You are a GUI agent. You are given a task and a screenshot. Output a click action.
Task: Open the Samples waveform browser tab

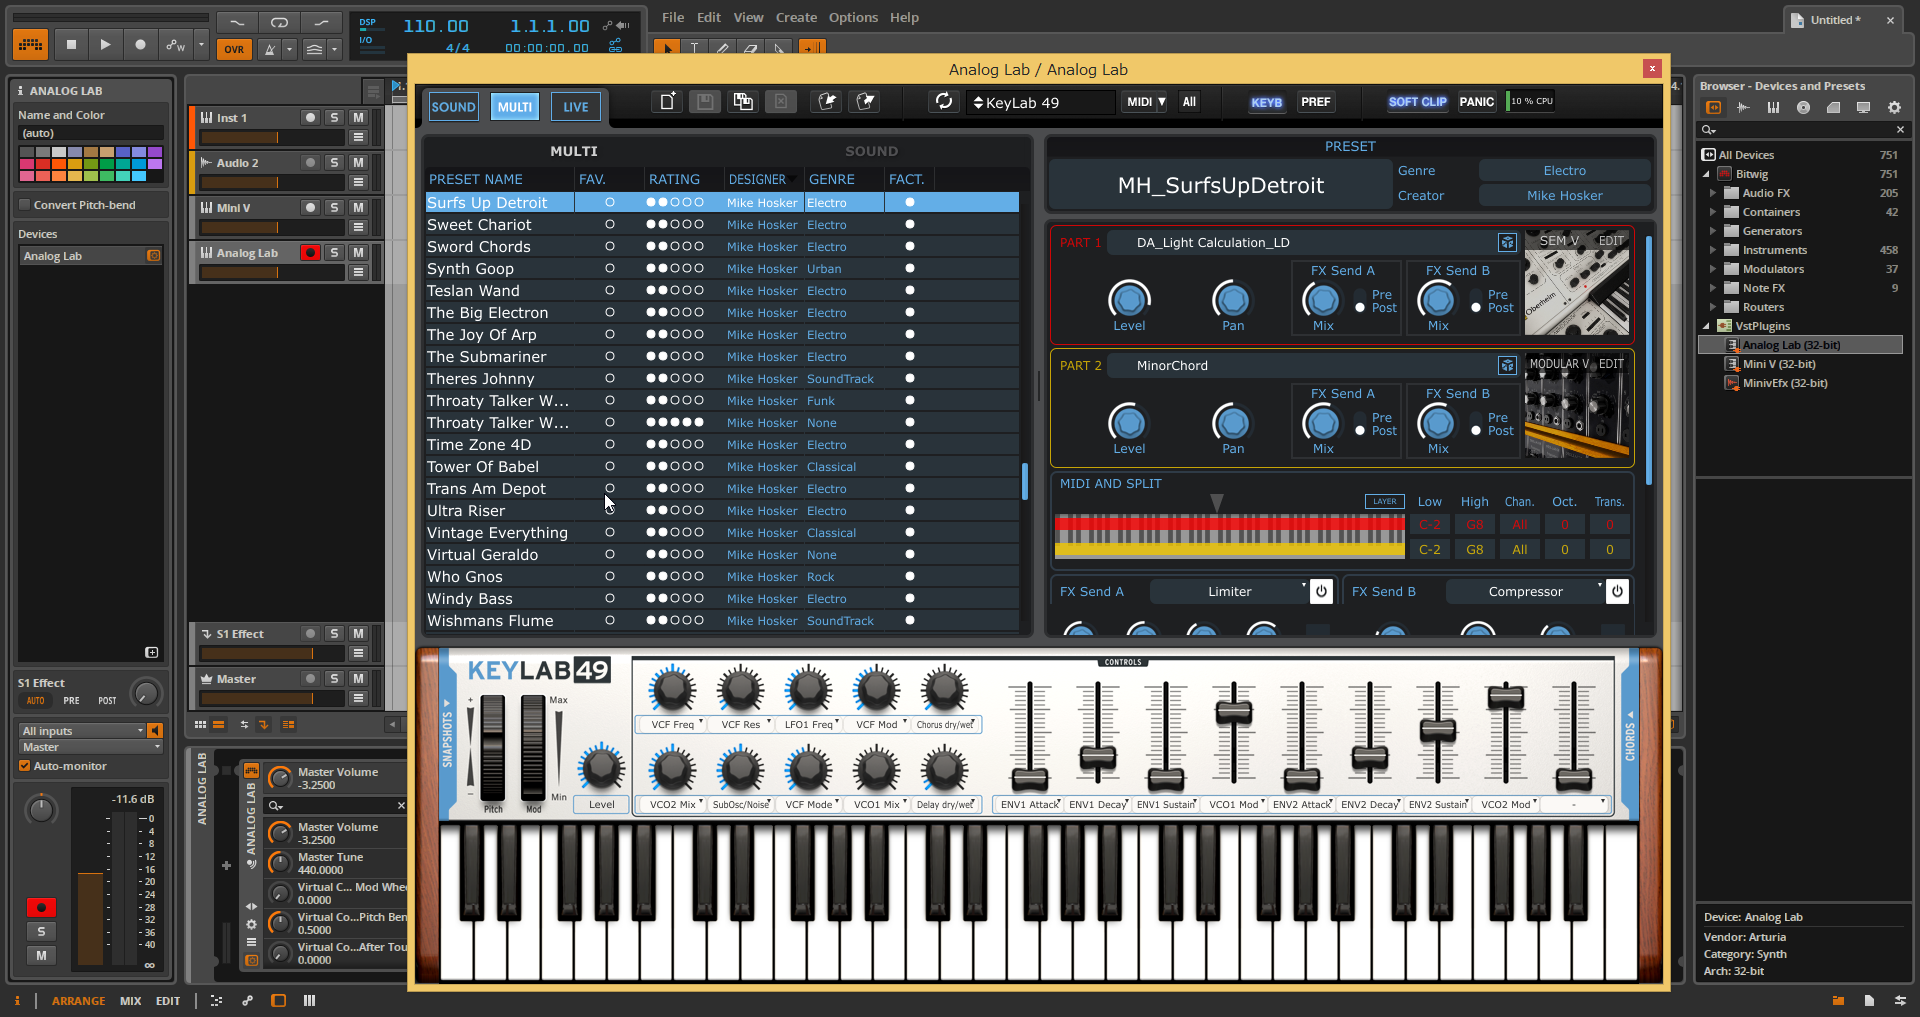pos(1743,107)
